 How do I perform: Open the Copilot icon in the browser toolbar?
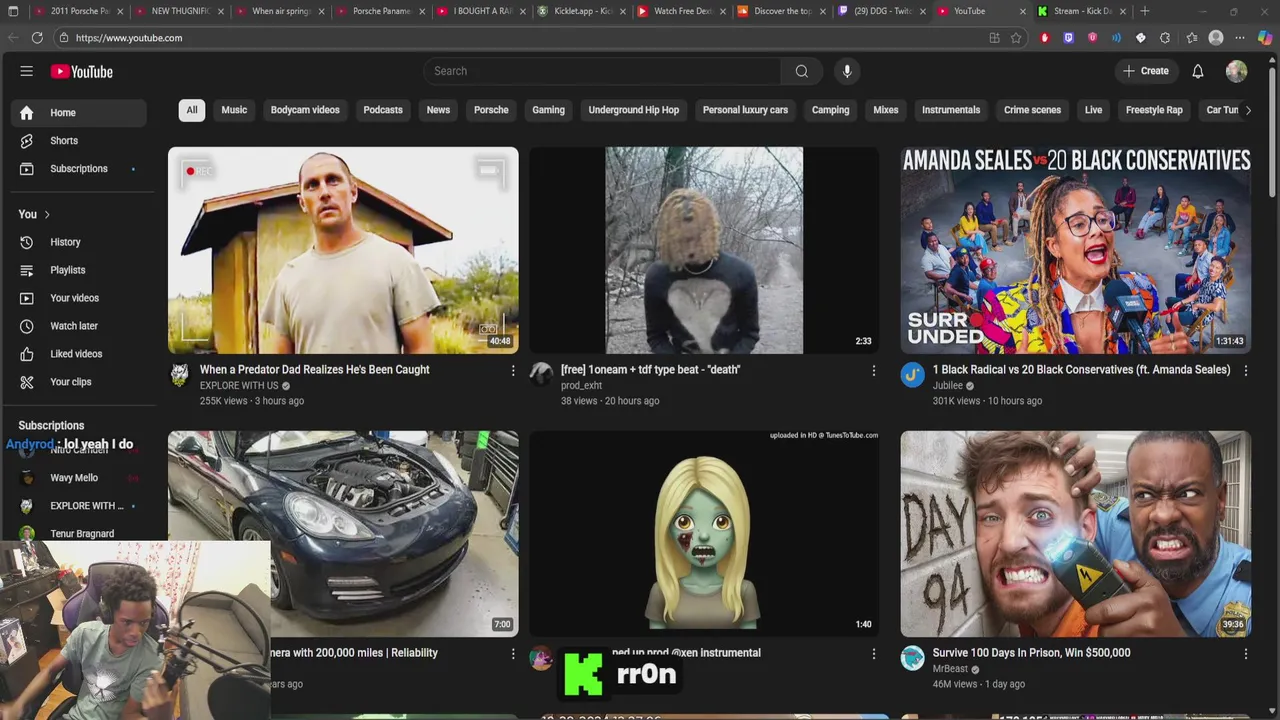1264,37
